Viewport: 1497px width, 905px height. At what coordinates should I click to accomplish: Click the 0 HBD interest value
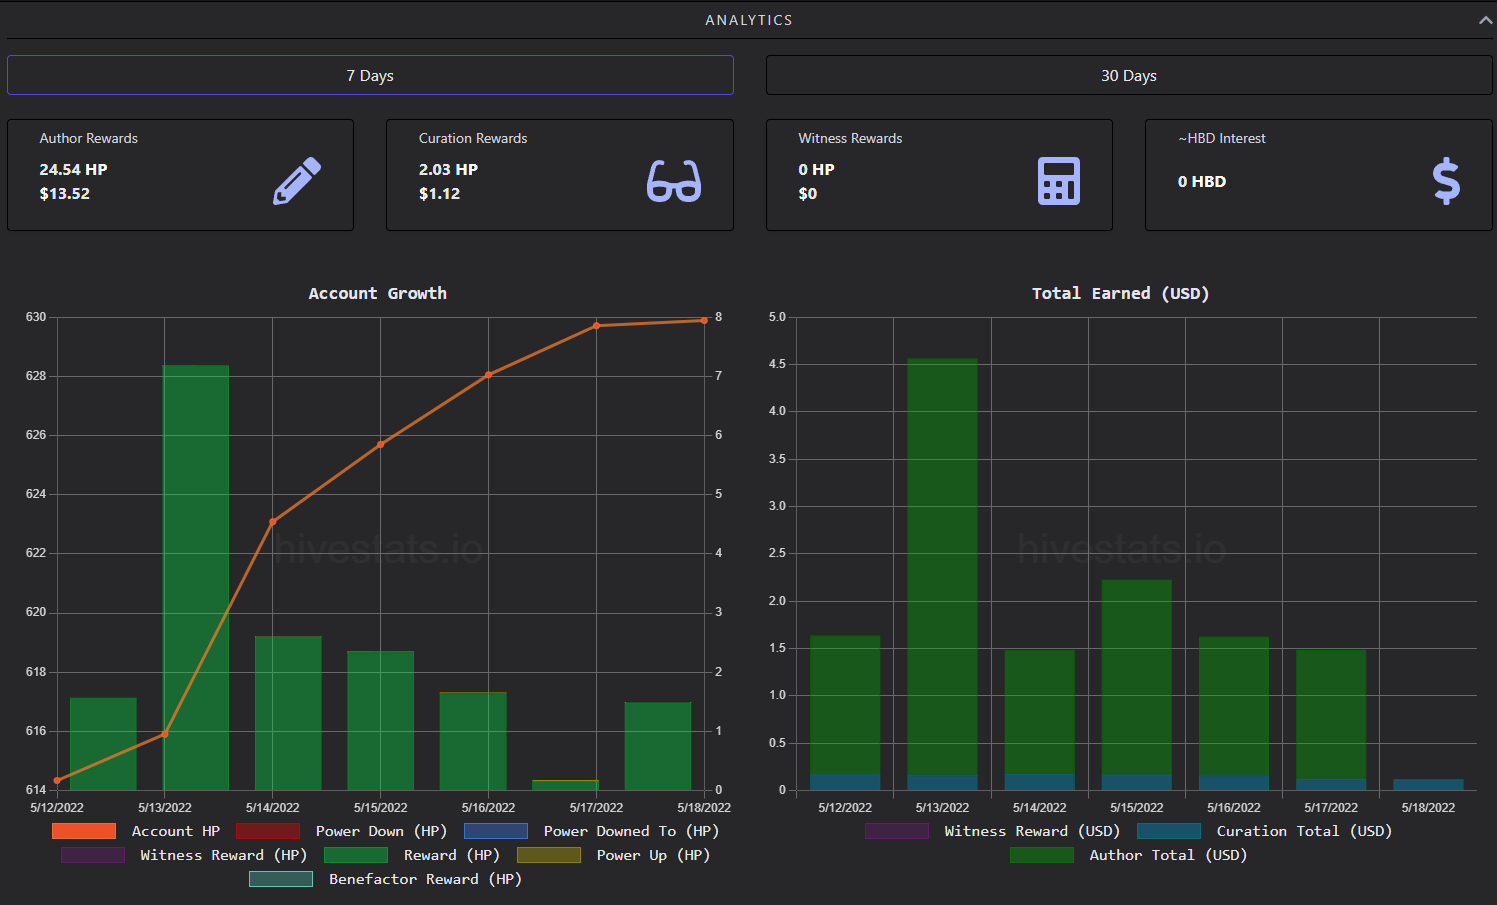coord(1202,181)
